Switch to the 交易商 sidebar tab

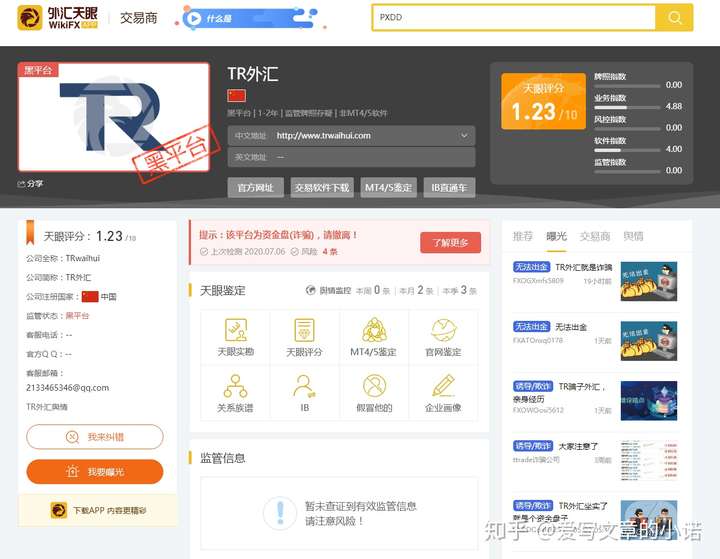(x=595, y=236)
